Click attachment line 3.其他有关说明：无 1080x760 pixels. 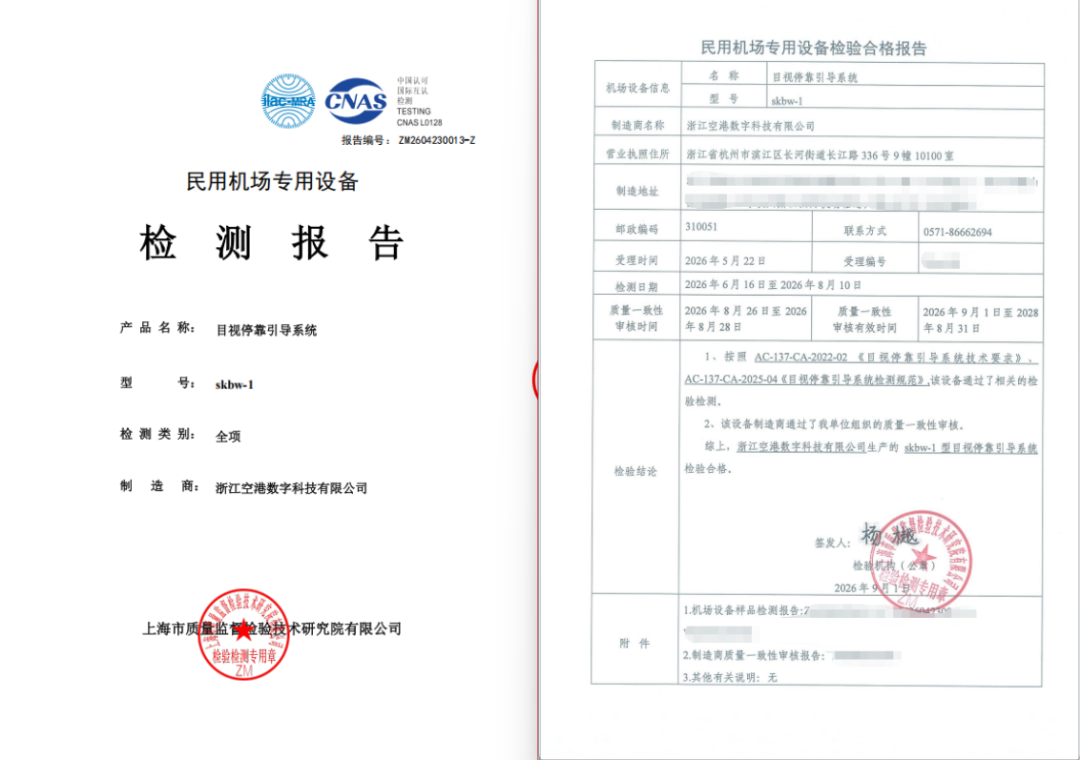point(730,677)
